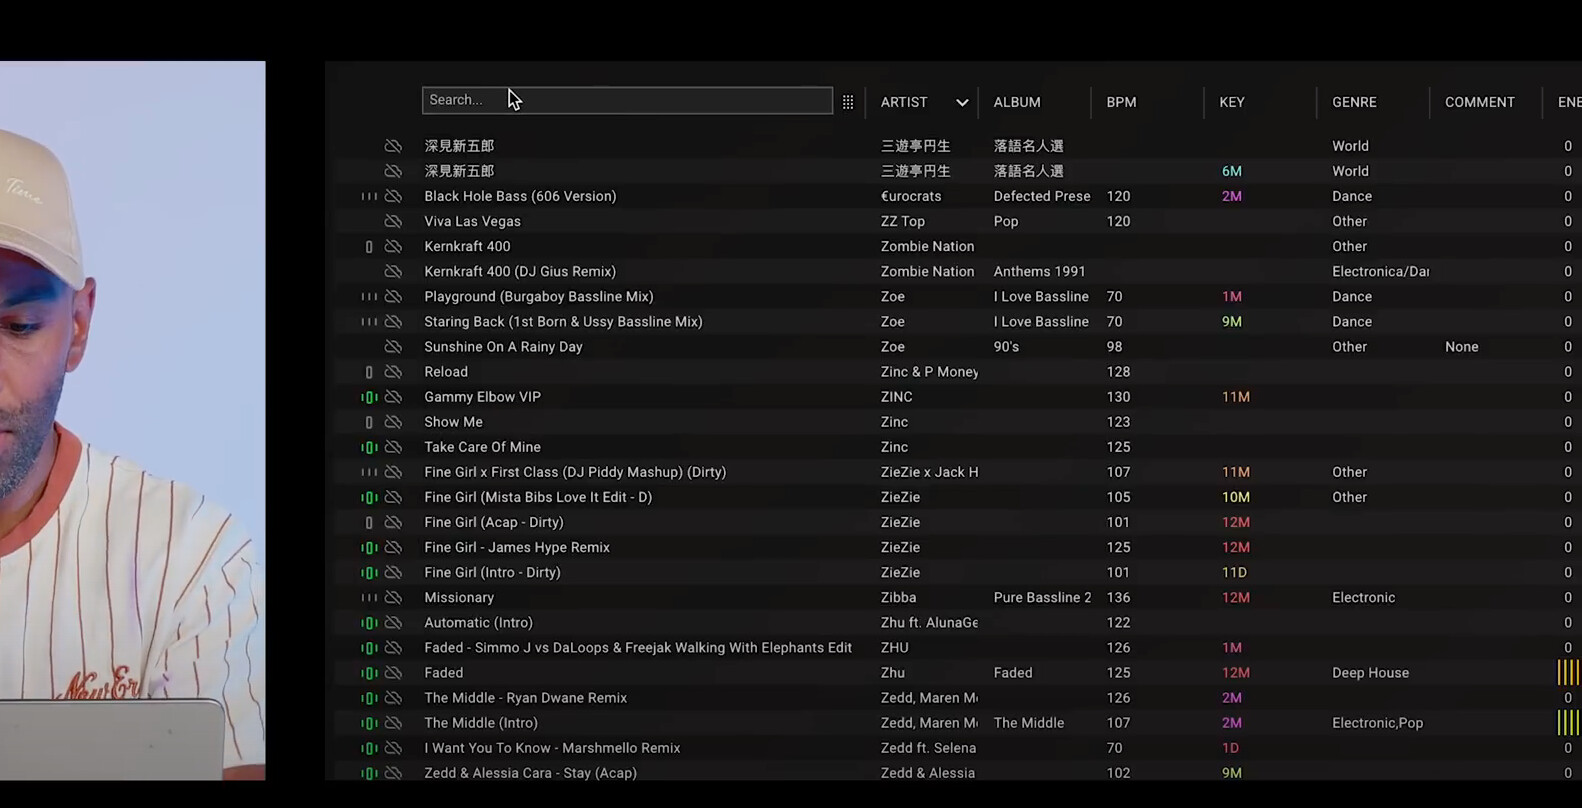Click grey rectangle icon beside Kernkraft 400
This screenshot has width=1582, height=808.
click(x=369, y=247)
